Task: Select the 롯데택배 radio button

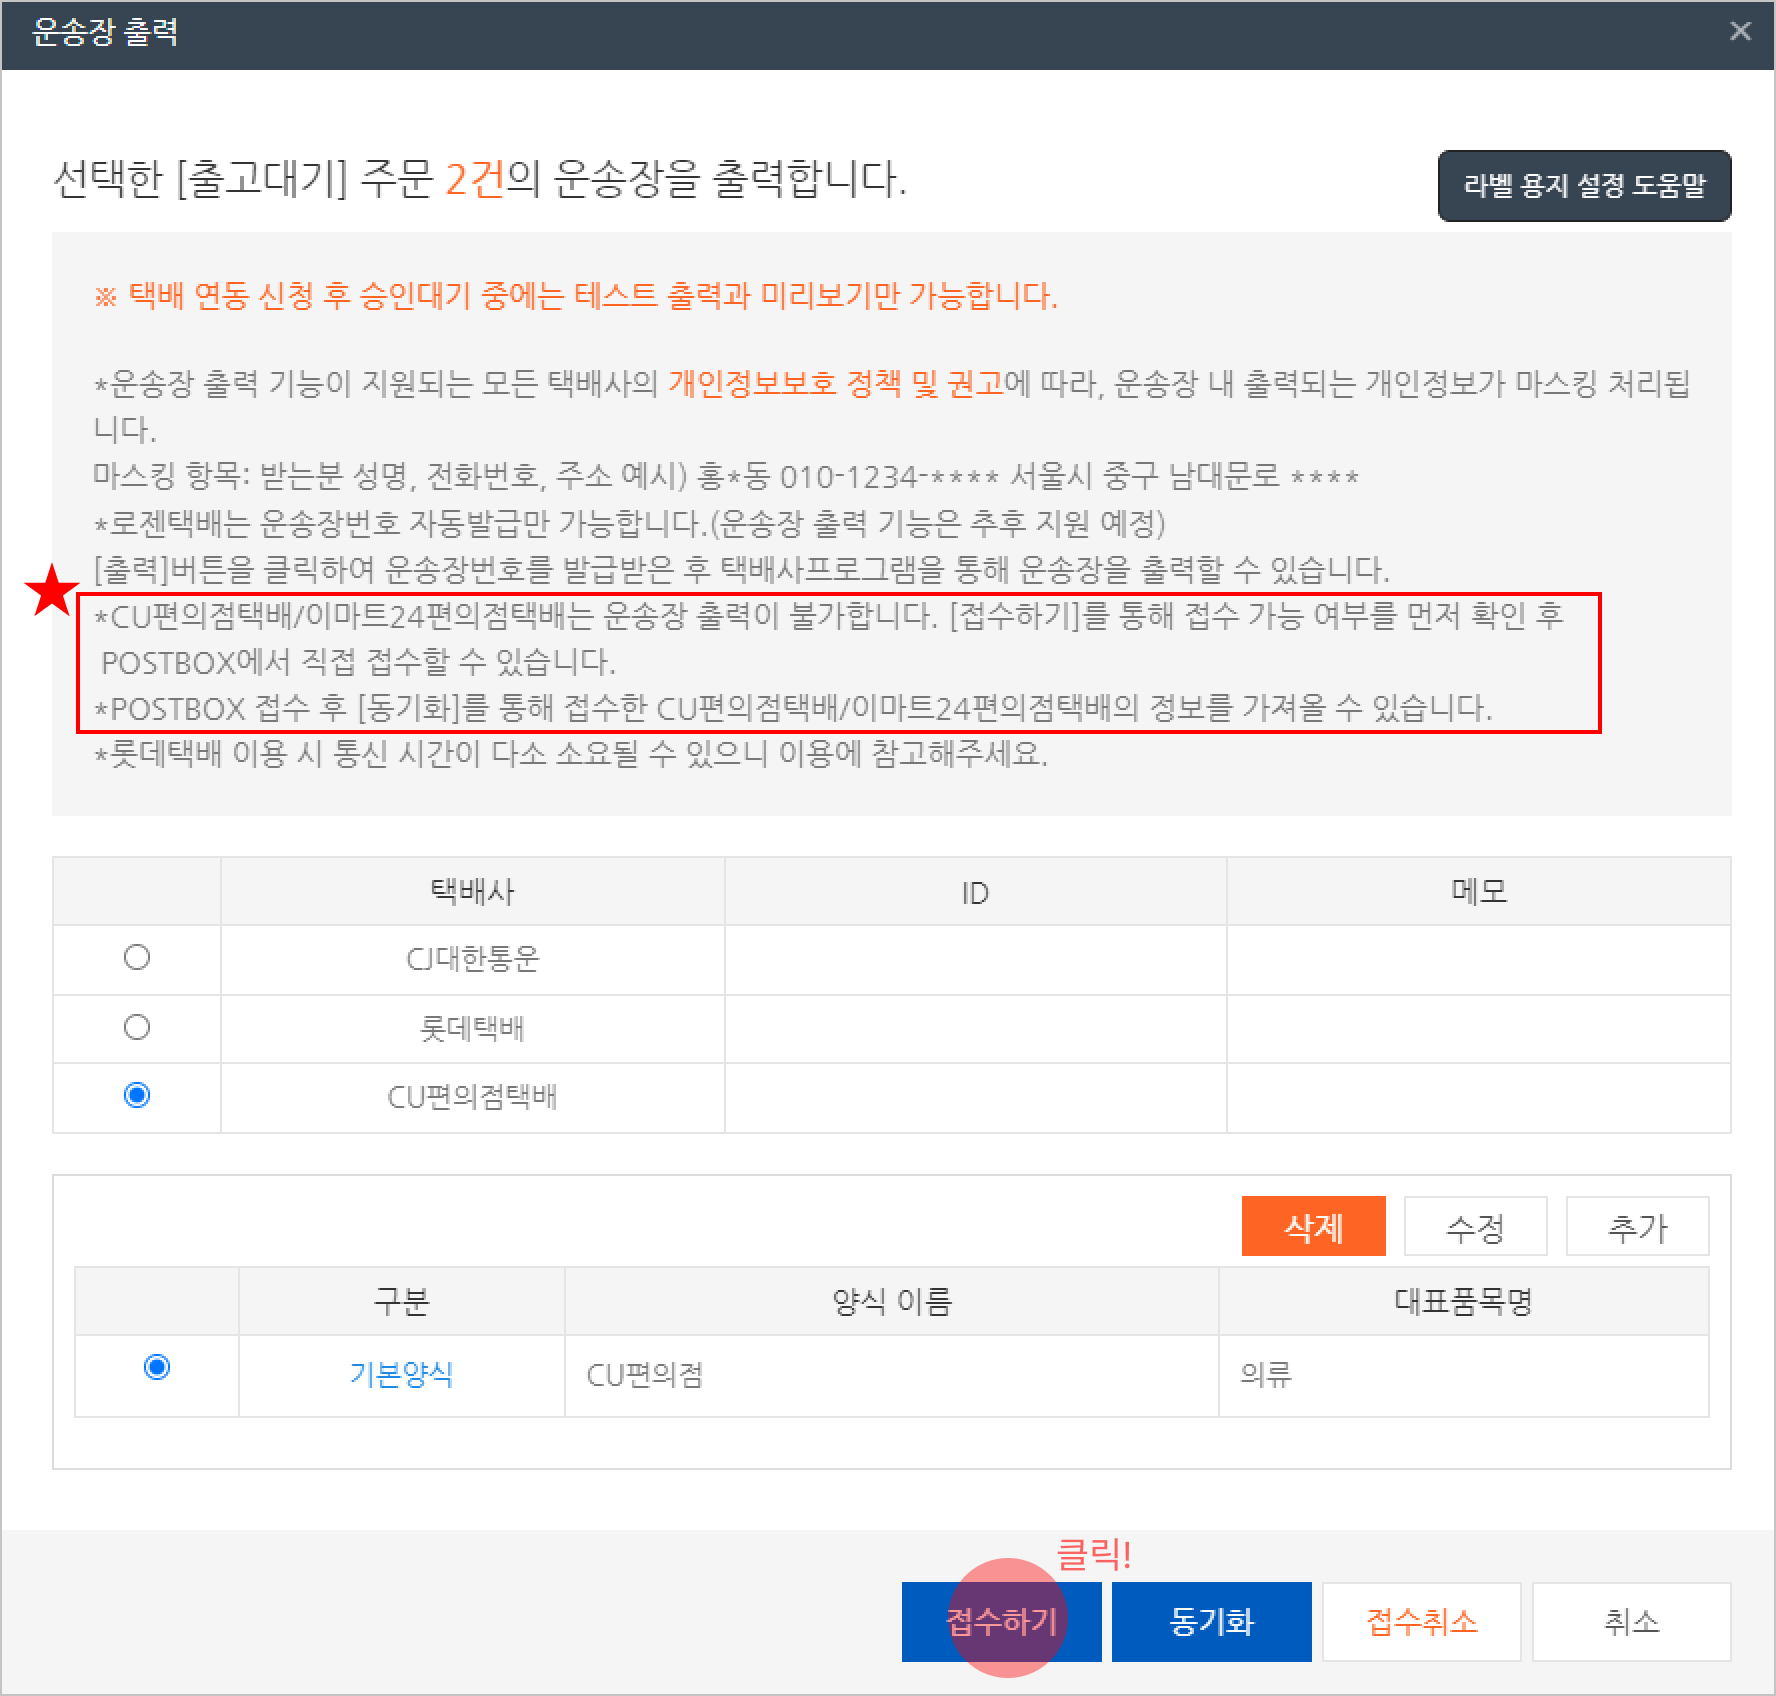Action: 137,1027
